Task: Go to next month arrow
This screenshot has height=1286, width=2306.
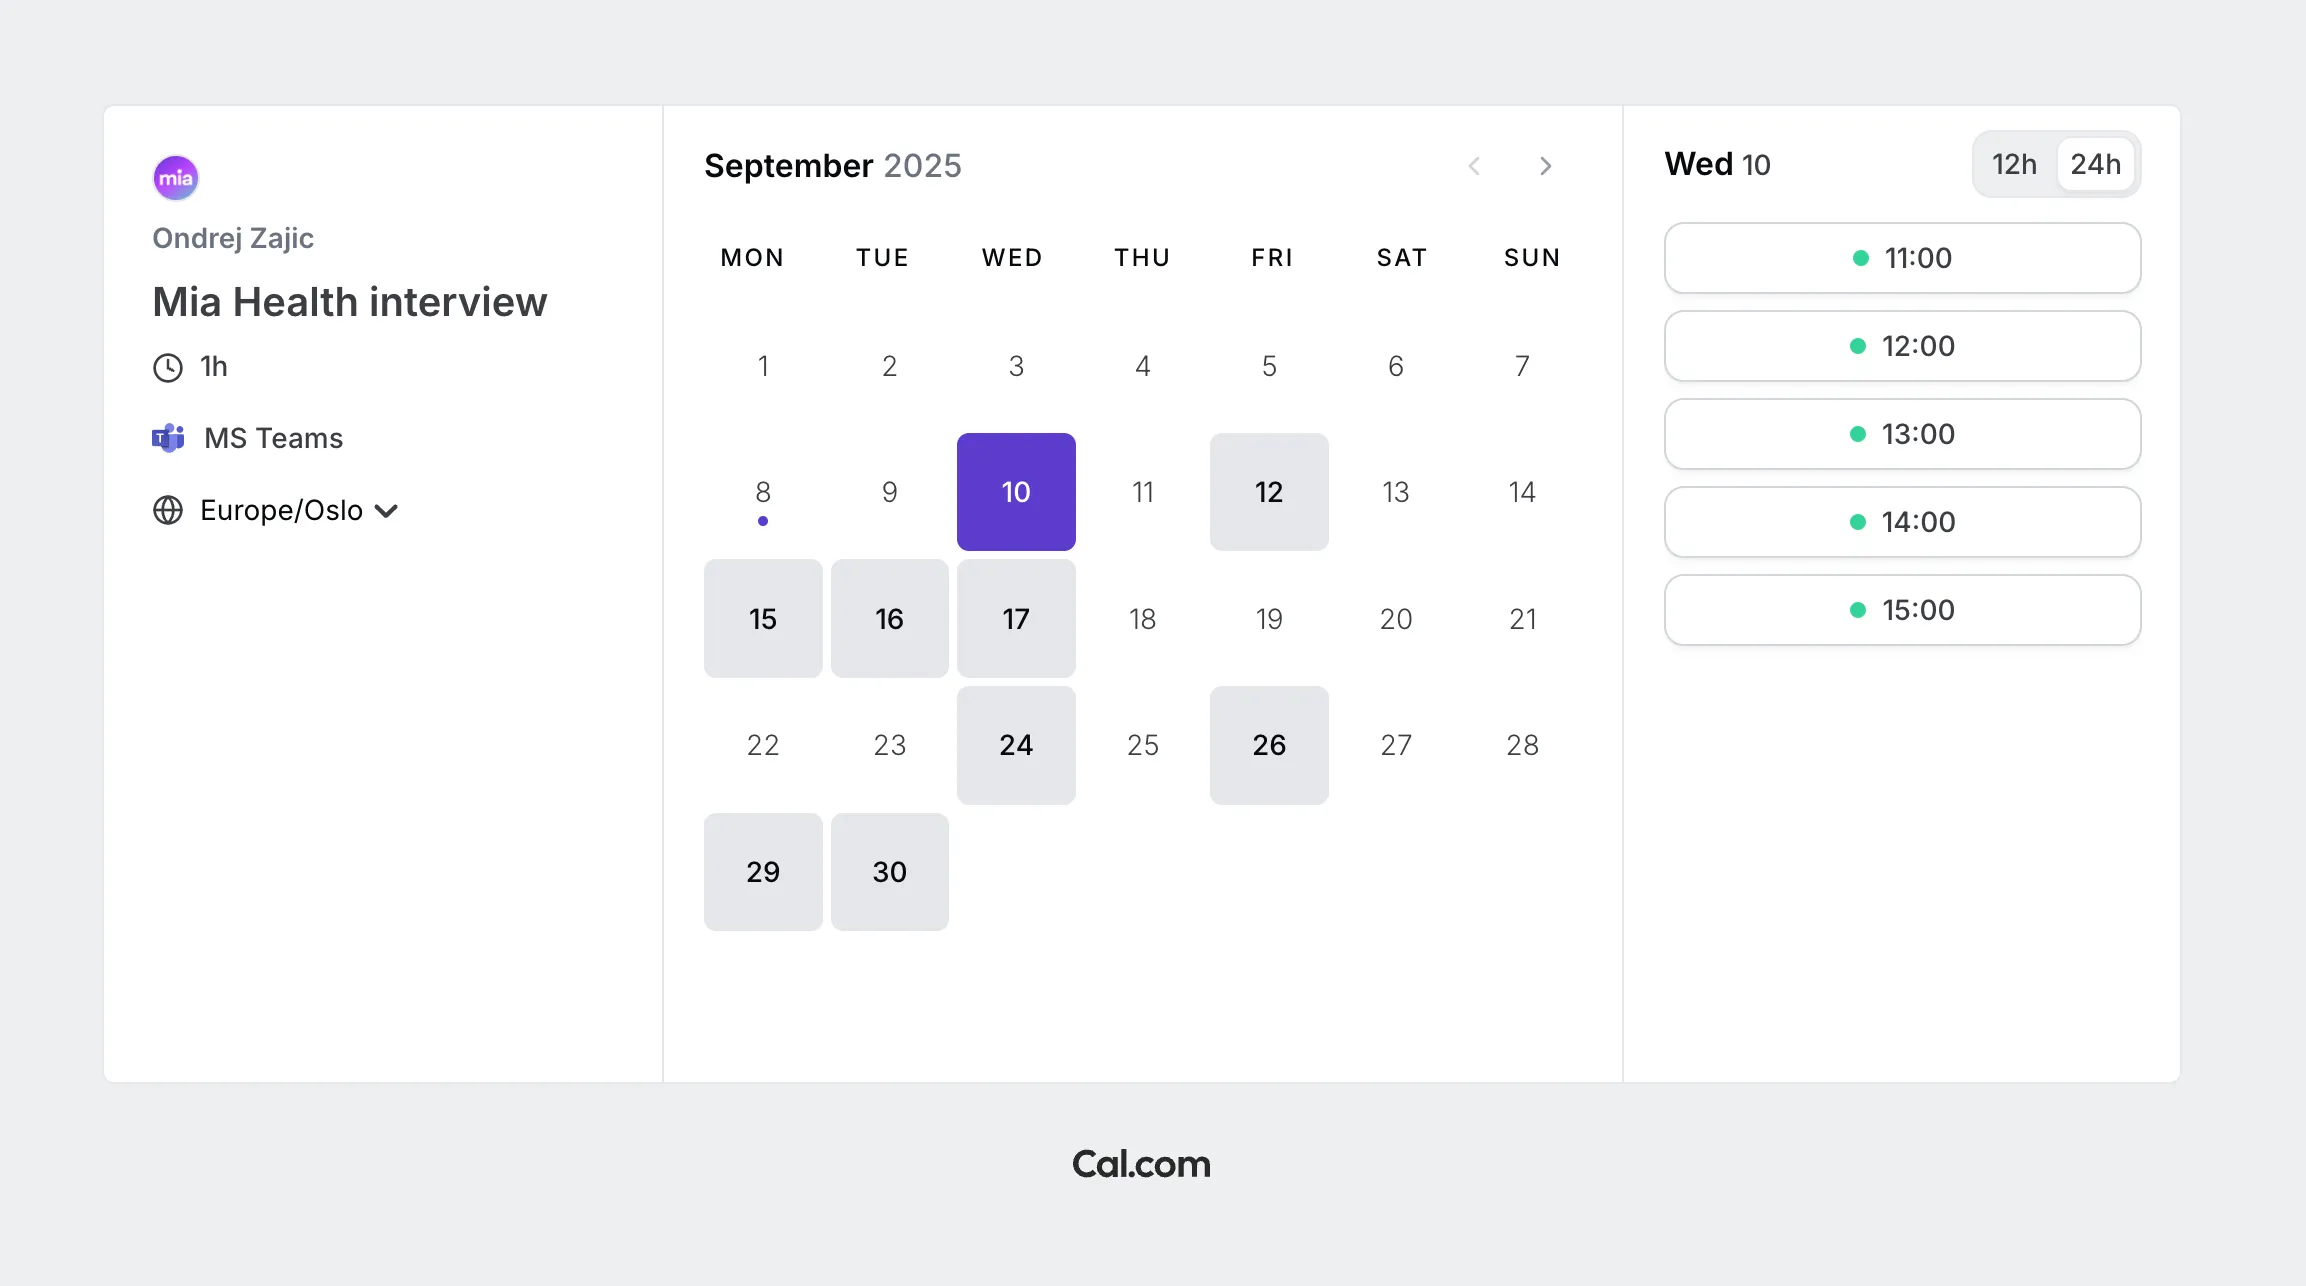Action: [1546, 166]
